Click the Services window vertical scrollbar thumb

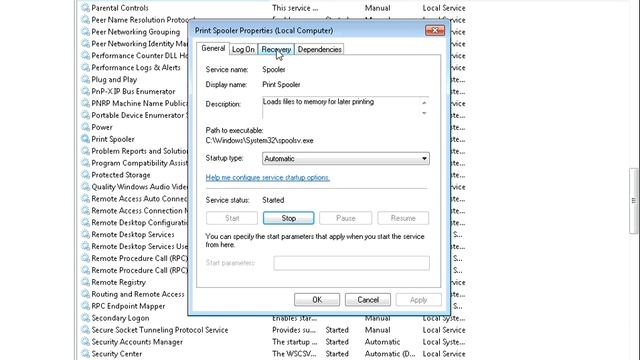point(634,200)
